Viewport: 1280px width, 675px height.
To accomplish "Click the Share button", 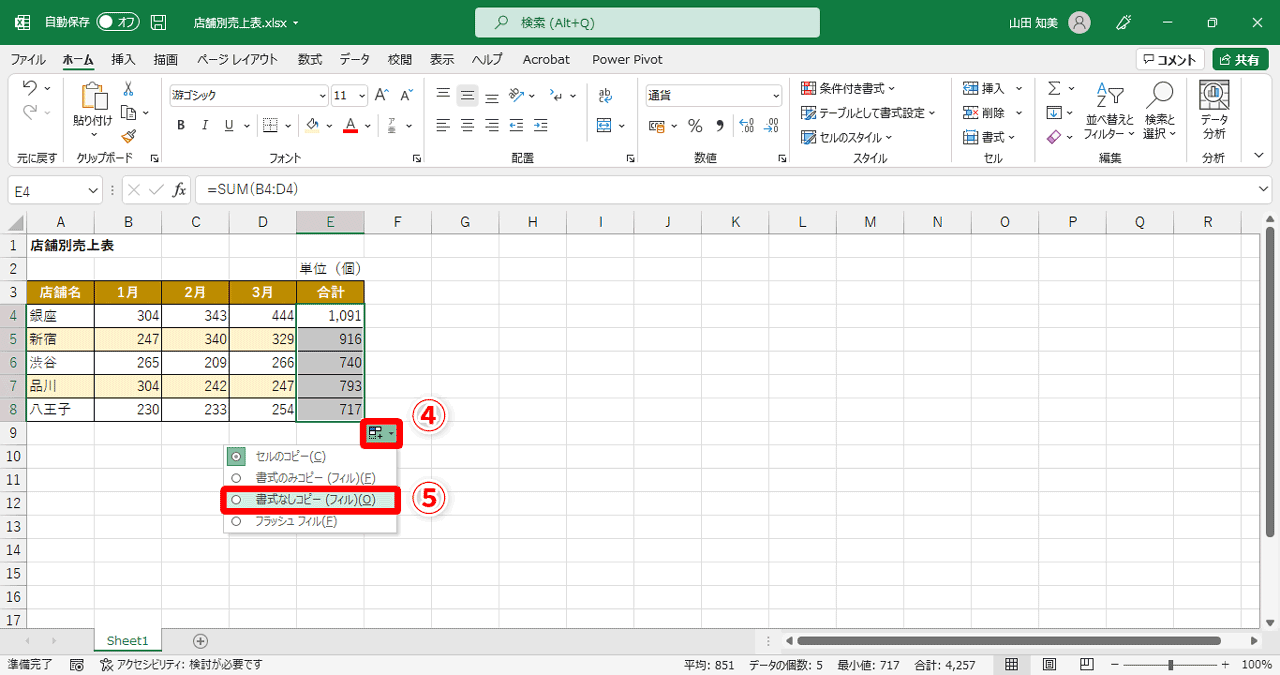I will pos(1240,60).
